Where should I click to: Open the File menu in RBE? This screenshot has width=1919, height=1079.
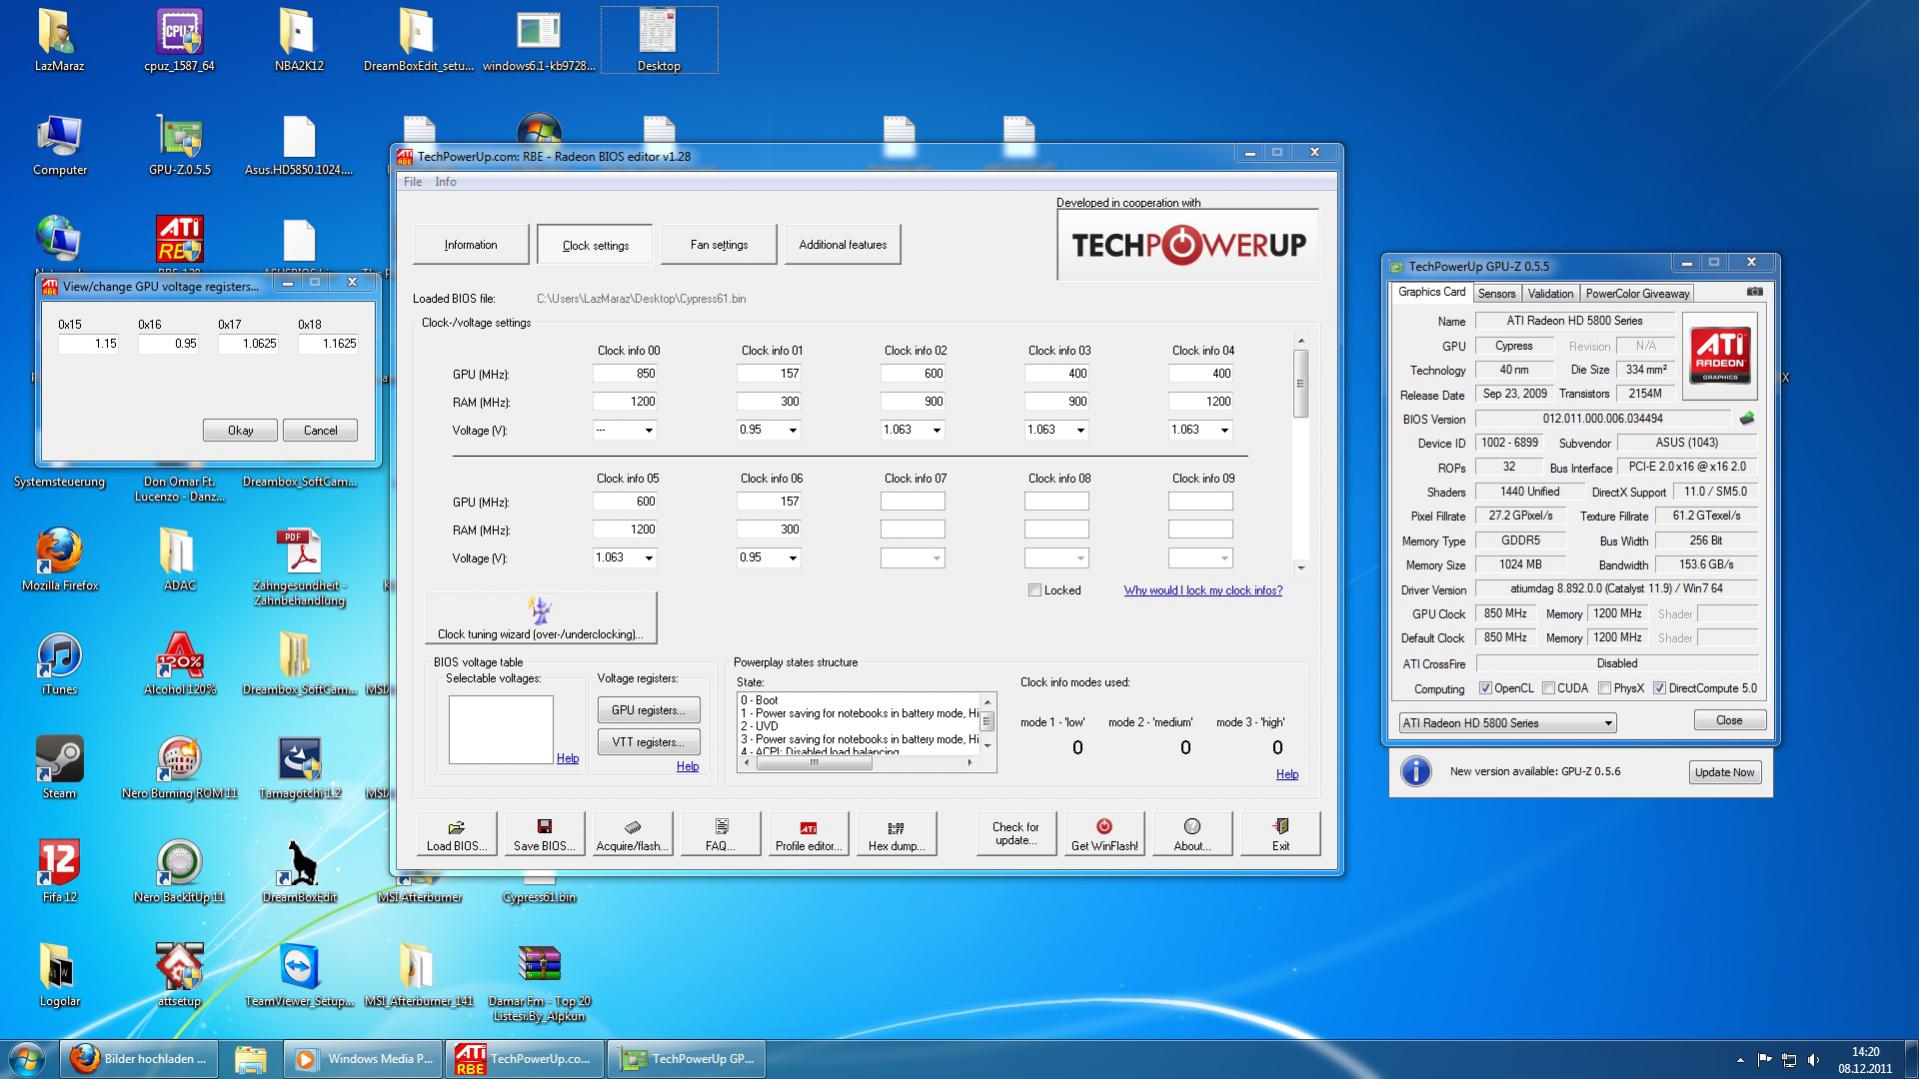pos(412,182)
